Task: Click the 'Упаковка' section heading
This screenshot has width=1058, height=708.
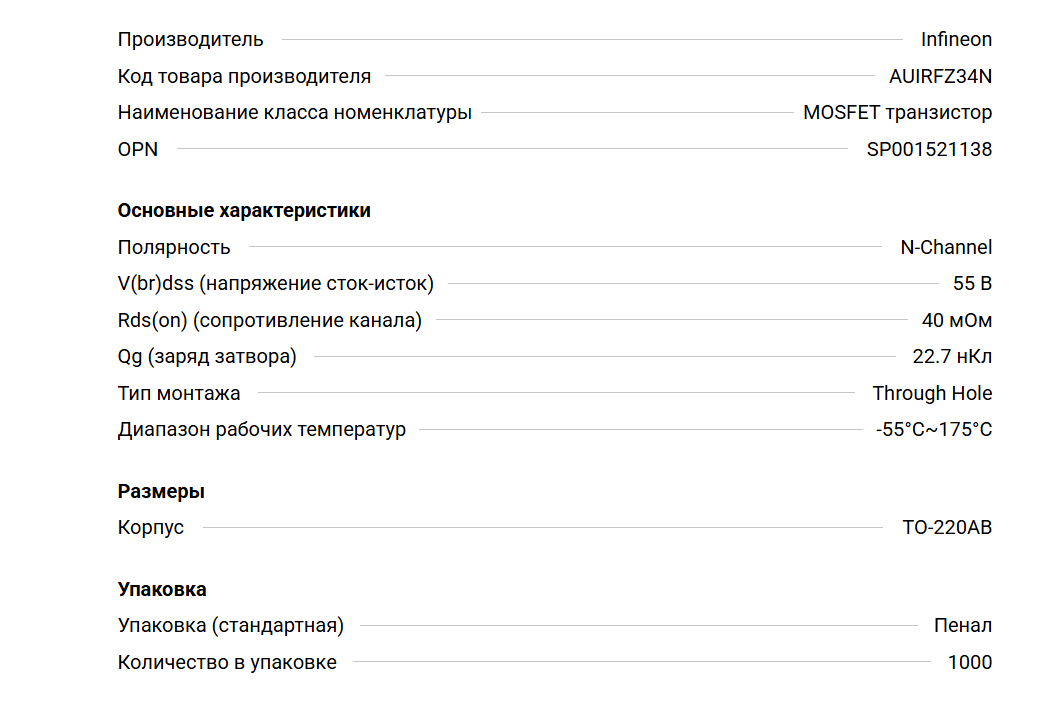Action: pos(162,590)
